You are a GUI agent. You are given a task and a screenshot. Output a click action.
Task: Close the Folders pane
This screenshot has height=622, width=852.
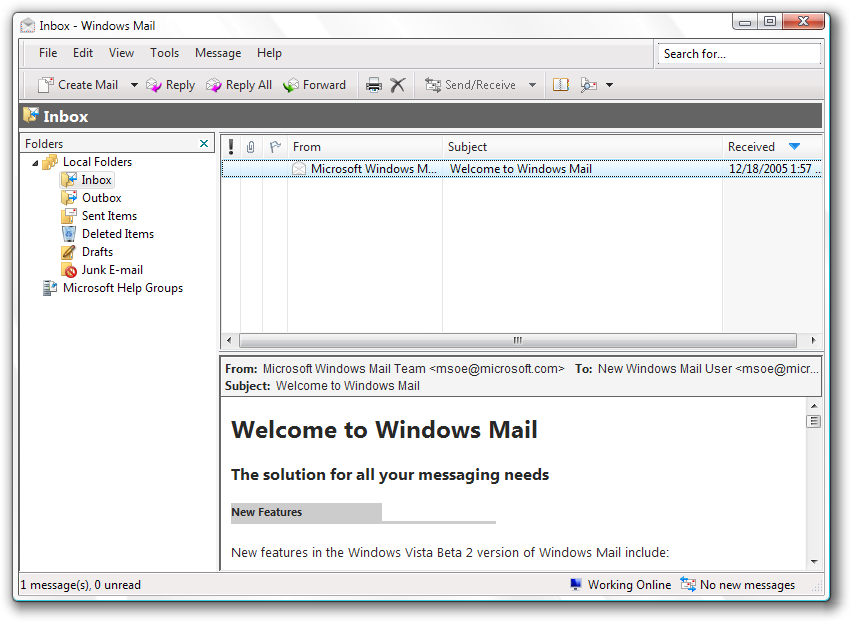point(205,144)
